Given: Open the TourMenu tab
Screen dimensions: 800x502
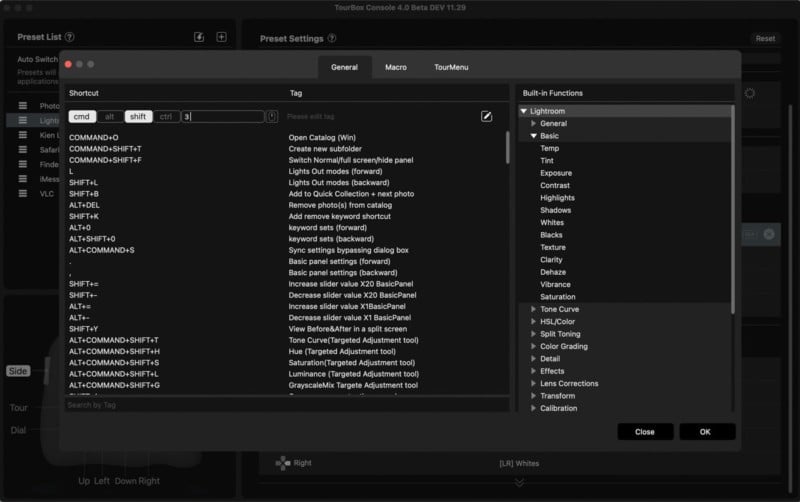Looking at the screenshot, I should click(x=451, y=67).
